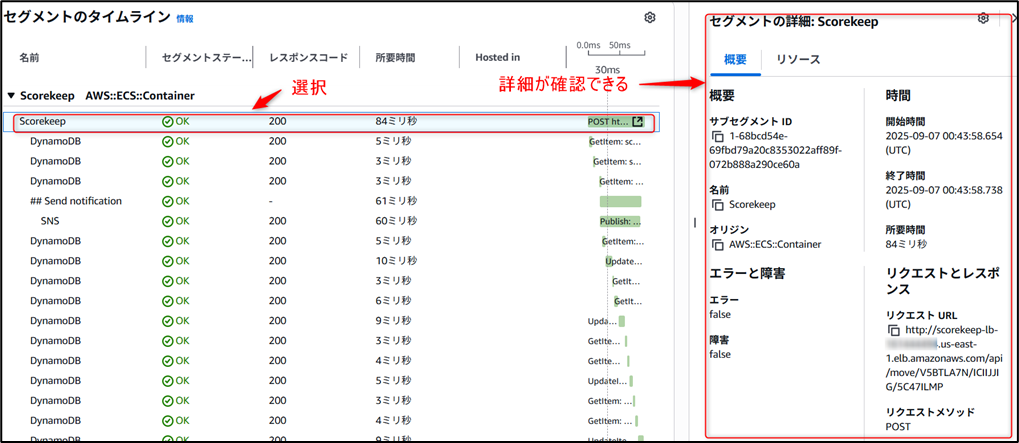Copy the origin AWS::ECS::Container
Image resolution: width=1019 pixels, height=443 pixels.
pos(716,244)
